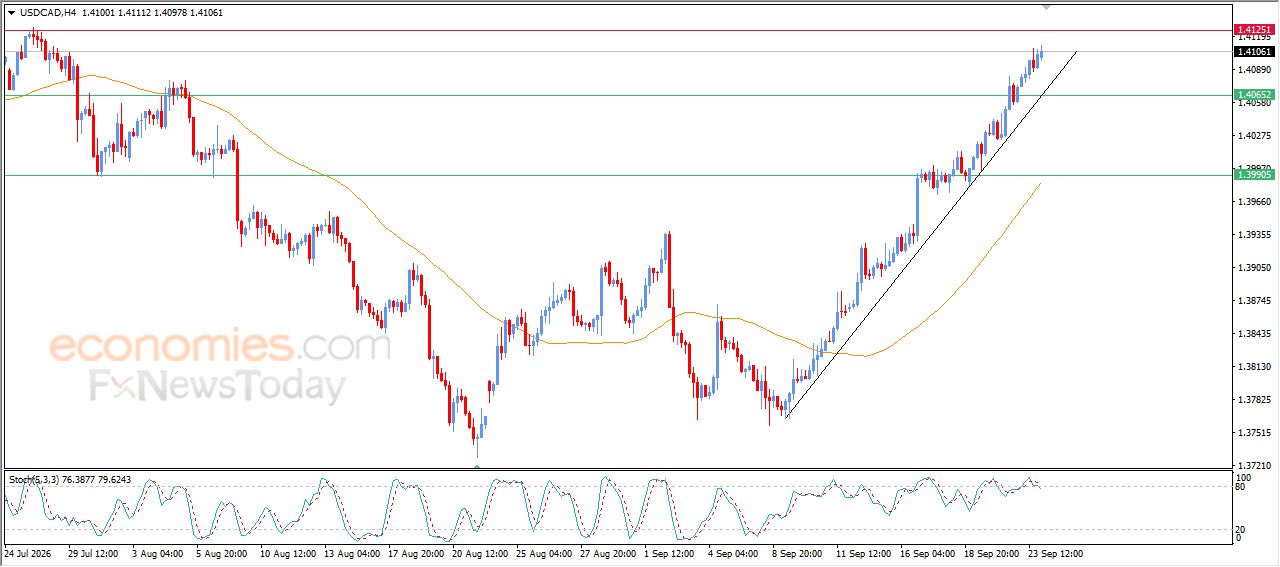The width and height of the screenshot is (1280, 567).
Task: Click the 13 Aug 04:00 time label
Action: [x=351, y=553]
